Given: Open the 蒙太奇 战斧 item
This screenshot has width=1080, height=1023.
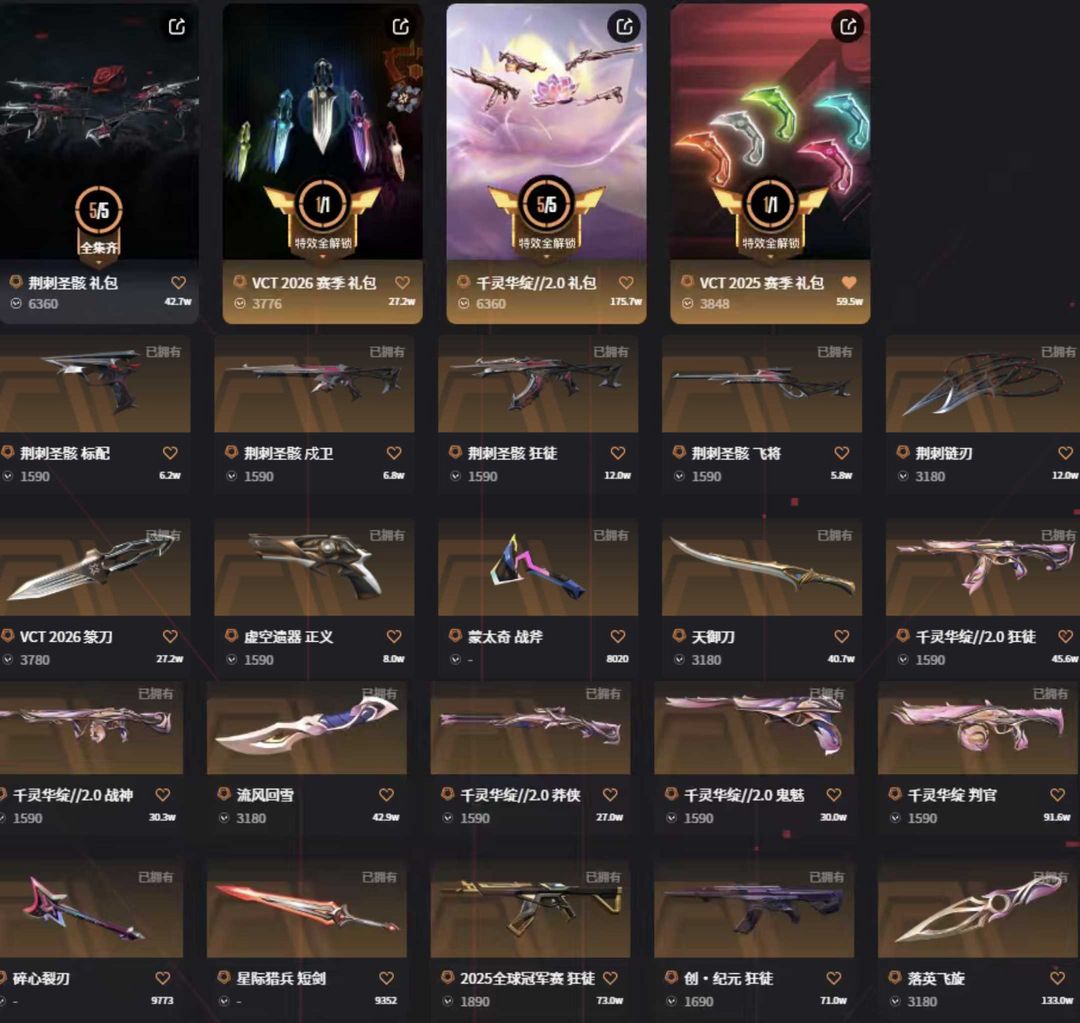Looking at the screenshot, I should coord(538,568).
